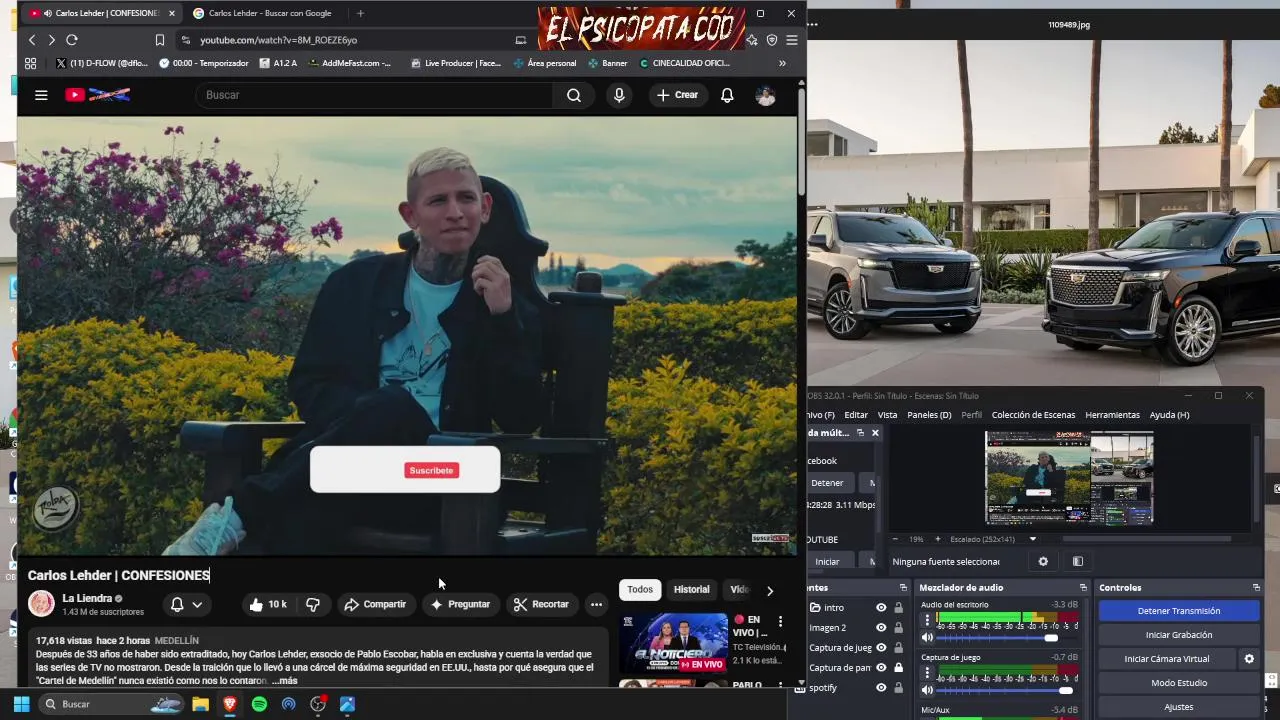Open File Explorer from the taskbar
Viewport: 1280px width, 720px height.
(200, 704)
